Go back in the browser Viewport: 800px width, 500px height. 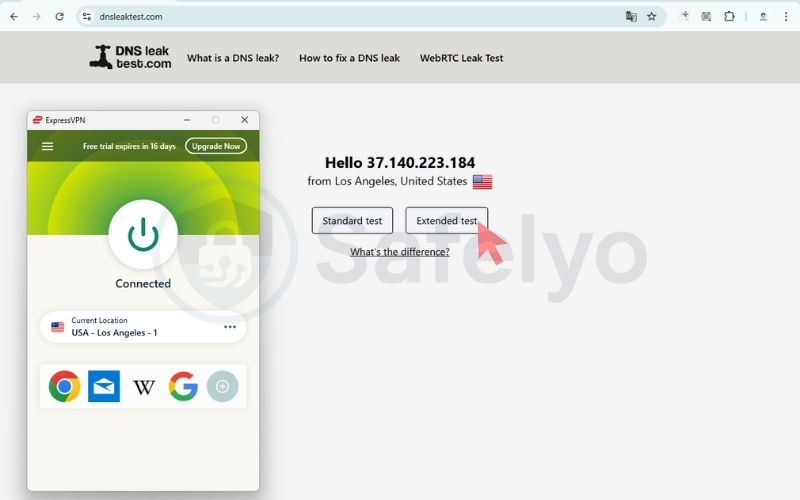[x=14, y=16]
